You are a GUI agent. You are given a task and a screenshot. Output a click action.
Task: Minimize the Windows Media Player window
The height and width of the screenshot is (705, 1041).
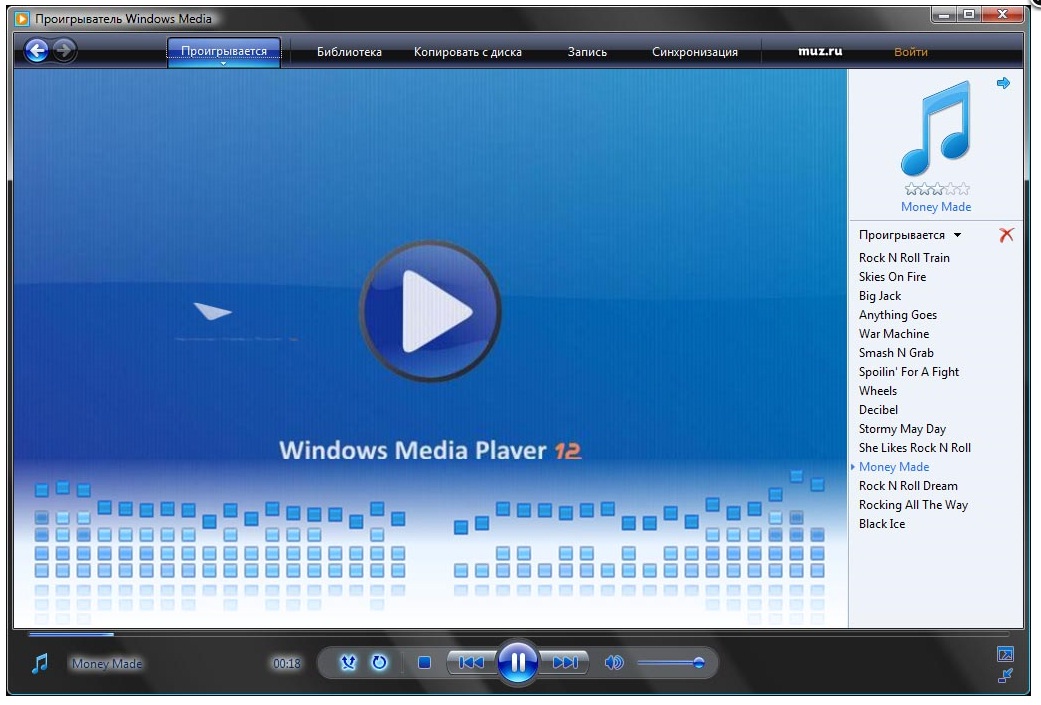pos(944,14)
